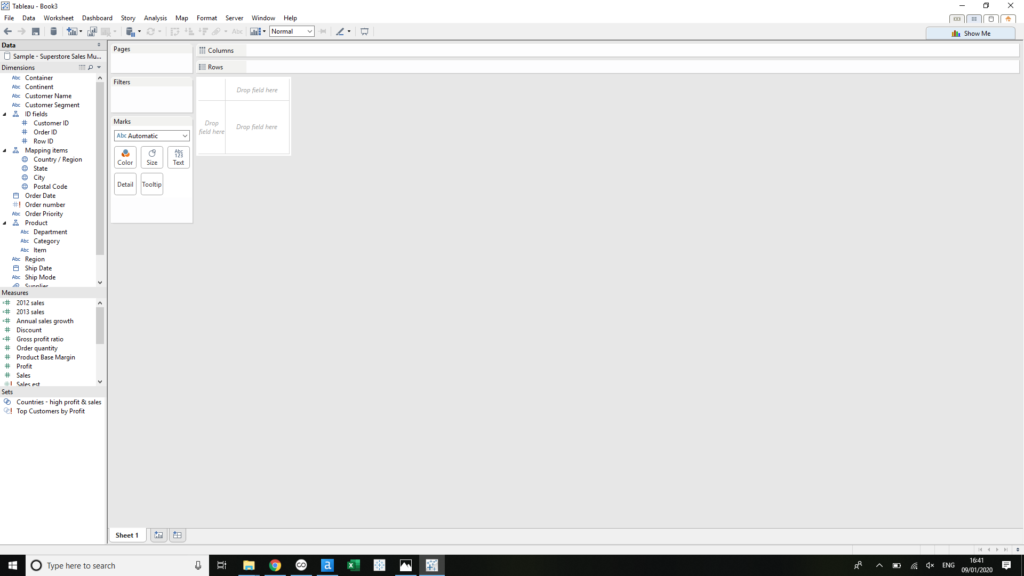
Task: Select the Sheet 1 tab
Action: pyautogui.click(x=127, y=535)
